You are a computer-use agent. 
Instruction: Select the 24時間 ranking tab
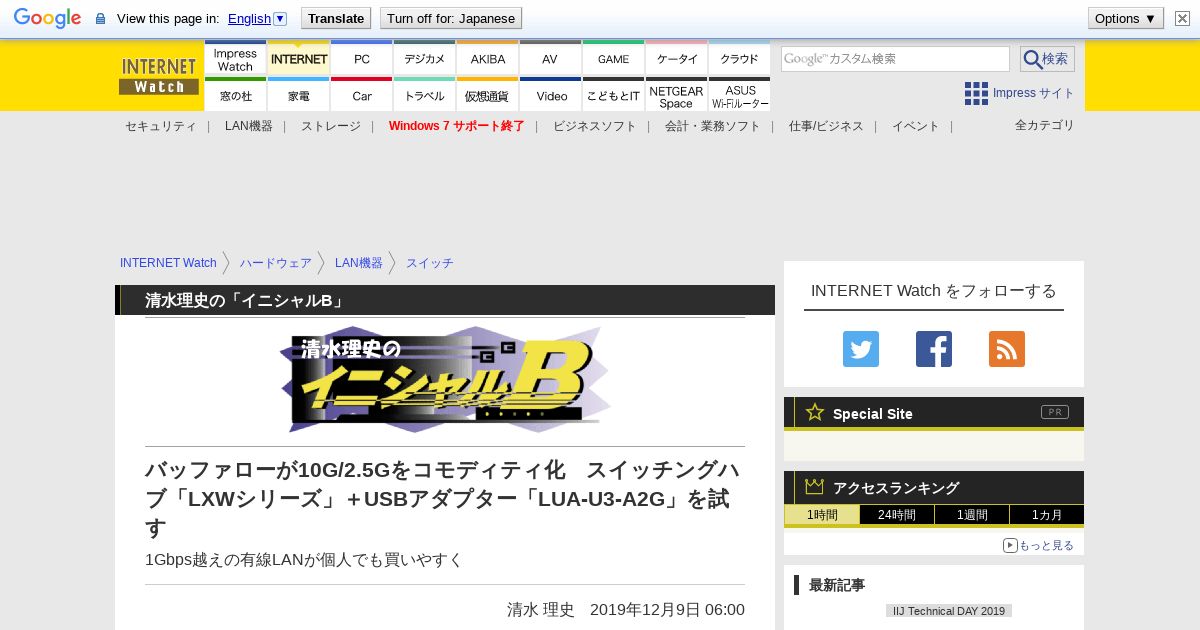coord(897,515)
